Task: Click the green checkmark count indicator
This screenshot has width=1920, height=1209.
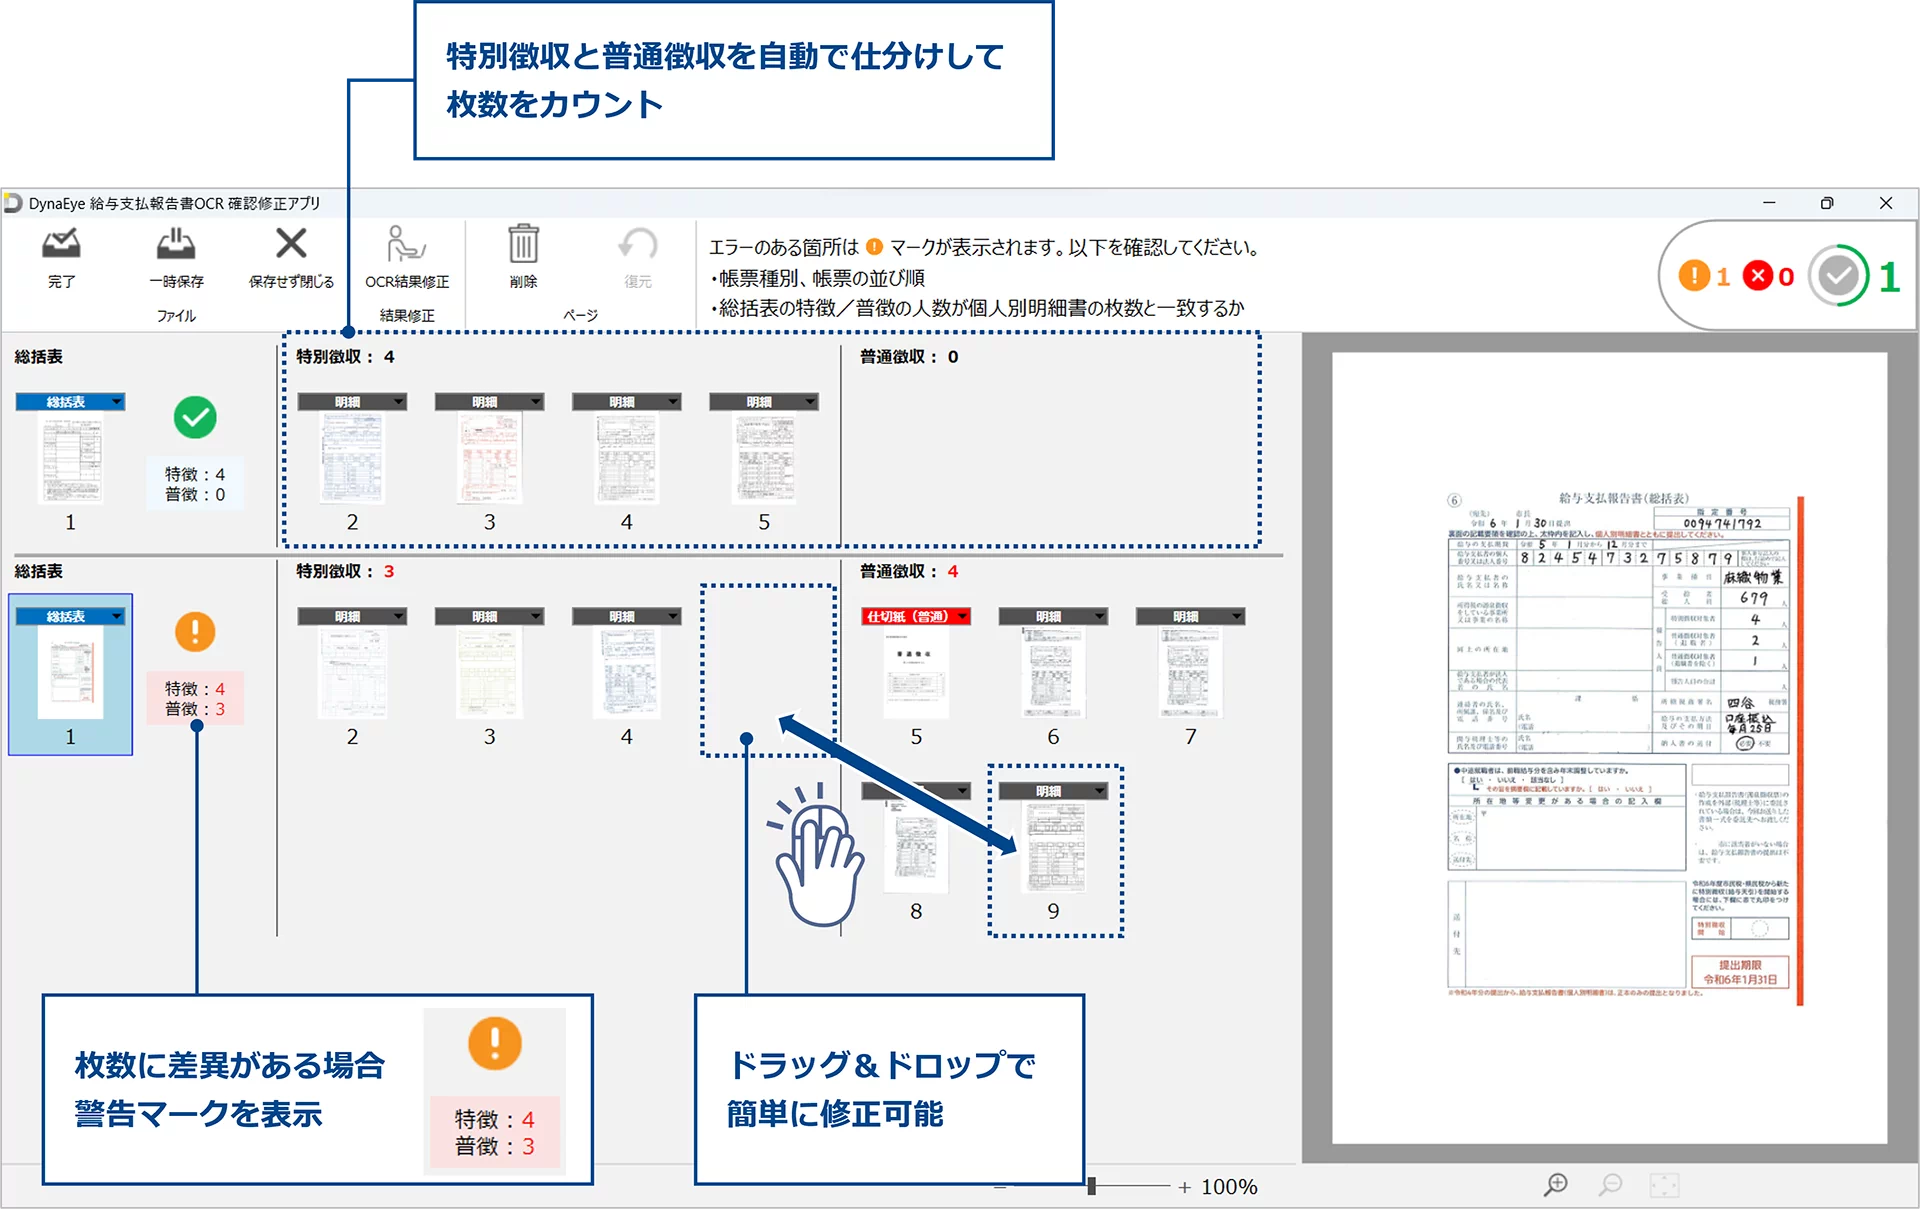Action: [1840, 276]
